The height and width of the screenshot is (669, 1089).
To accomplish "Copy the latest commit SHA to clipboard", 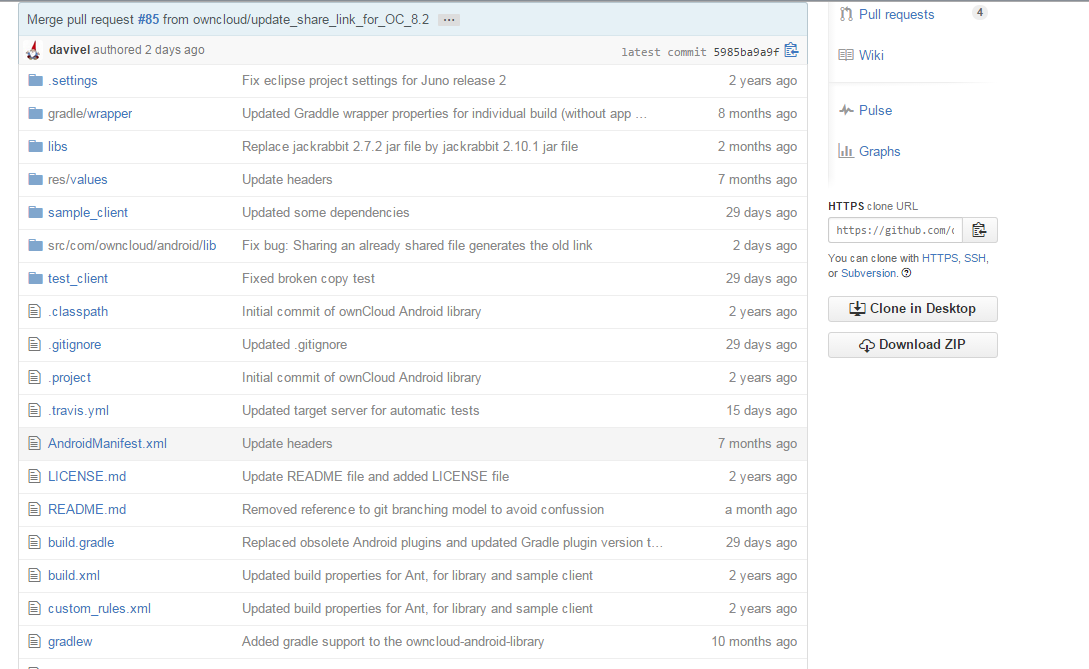I will point(791,50).
